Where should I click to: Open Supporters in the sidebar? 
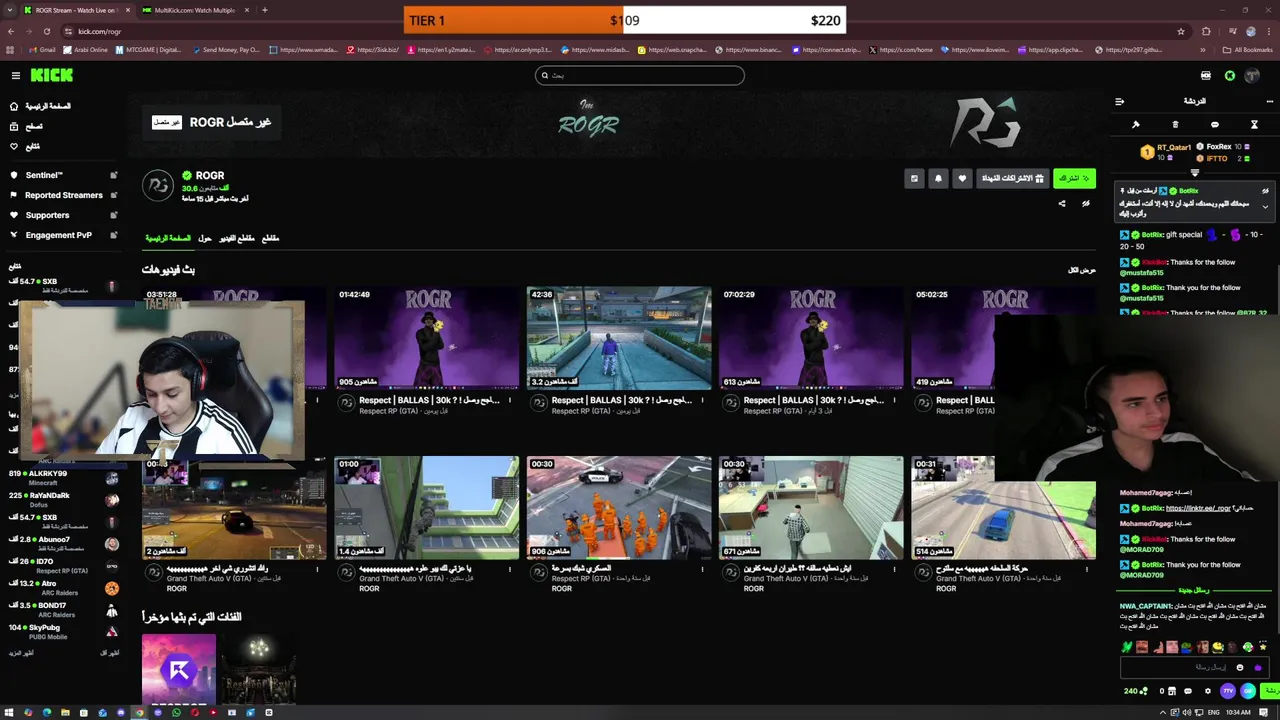[47, 215]
